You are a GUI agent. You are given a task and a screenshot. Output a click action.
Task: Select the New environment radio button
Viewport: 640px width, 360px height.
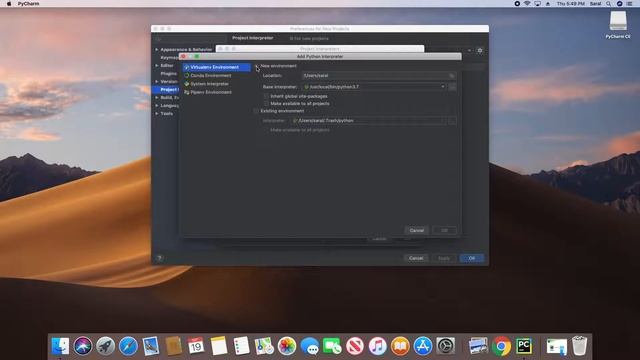pos(257,66)
